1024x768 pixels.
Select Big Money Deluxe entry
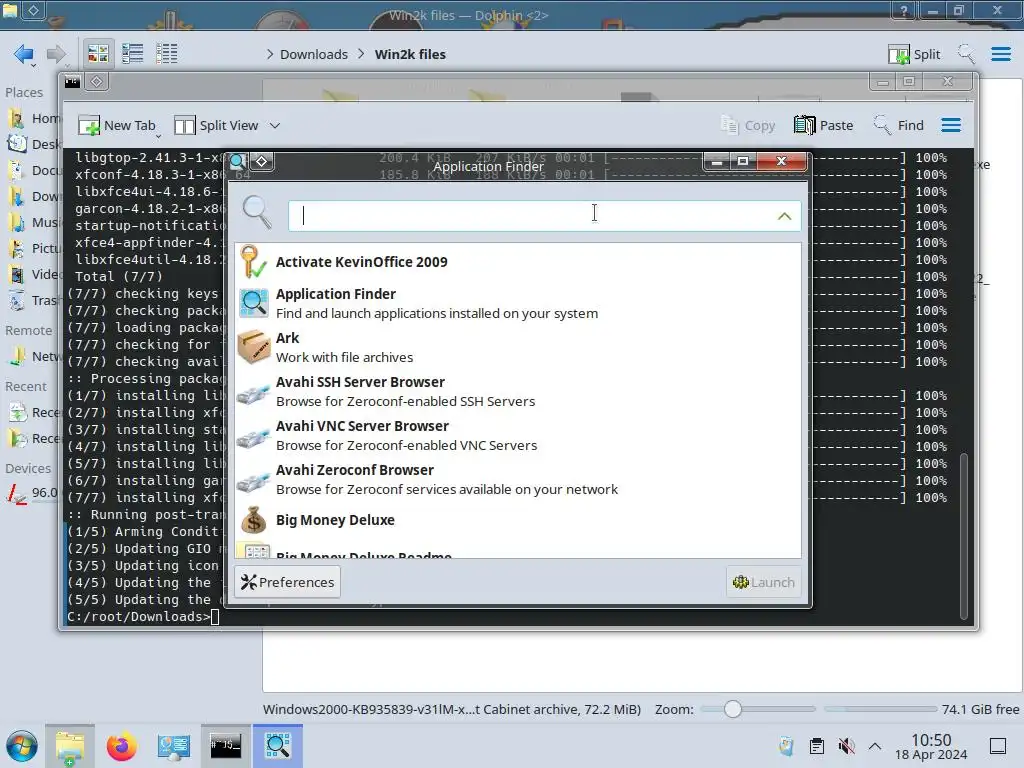click(518, 520)
